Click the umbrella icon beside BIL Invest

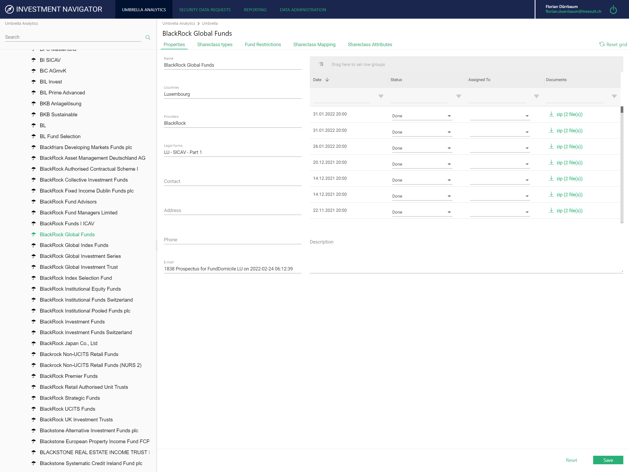[34, 82]
